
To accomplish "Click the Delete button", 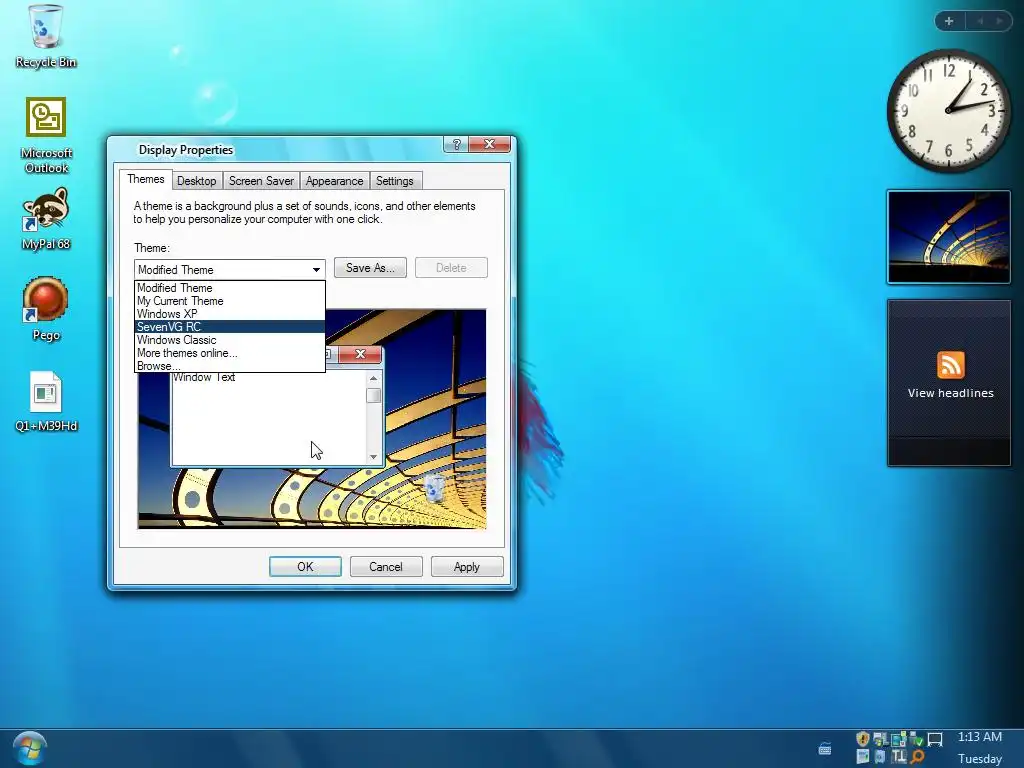I will click(451, 268).
